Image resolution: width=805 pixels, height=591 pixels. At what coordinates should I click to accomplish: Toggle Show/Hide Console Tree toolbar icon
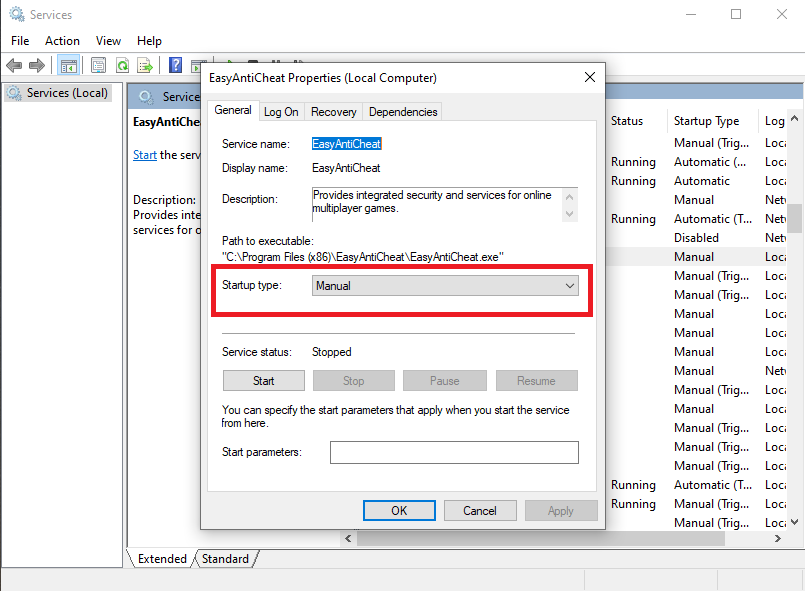(x=69, y=65)
